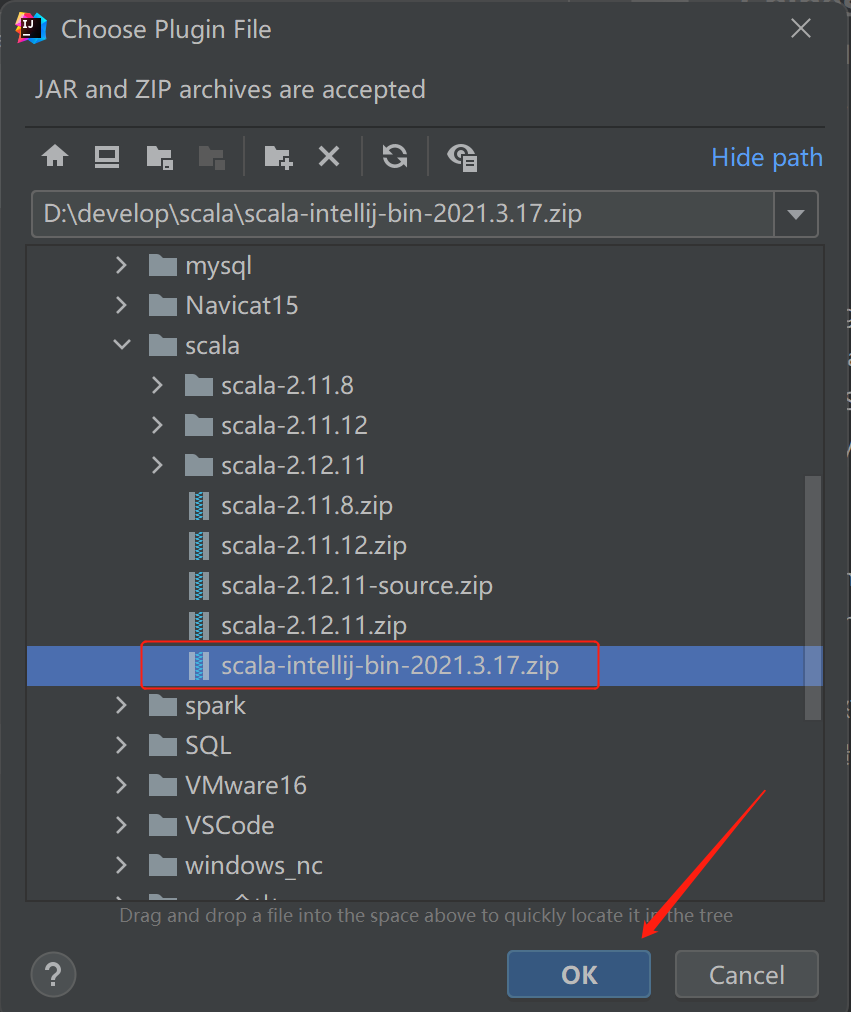
Task: Click the Delete (X) toolbar icon
Action: (x=329, y=156)
